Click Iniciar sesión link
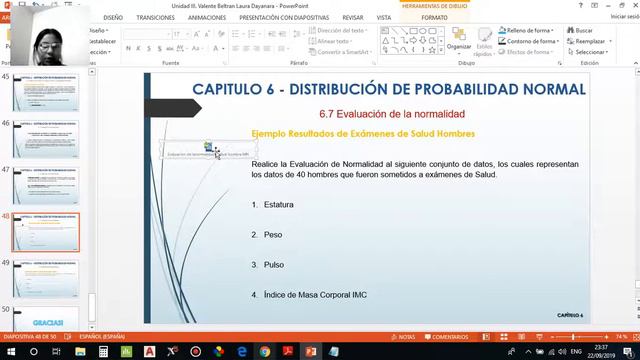 pos(625,16)
